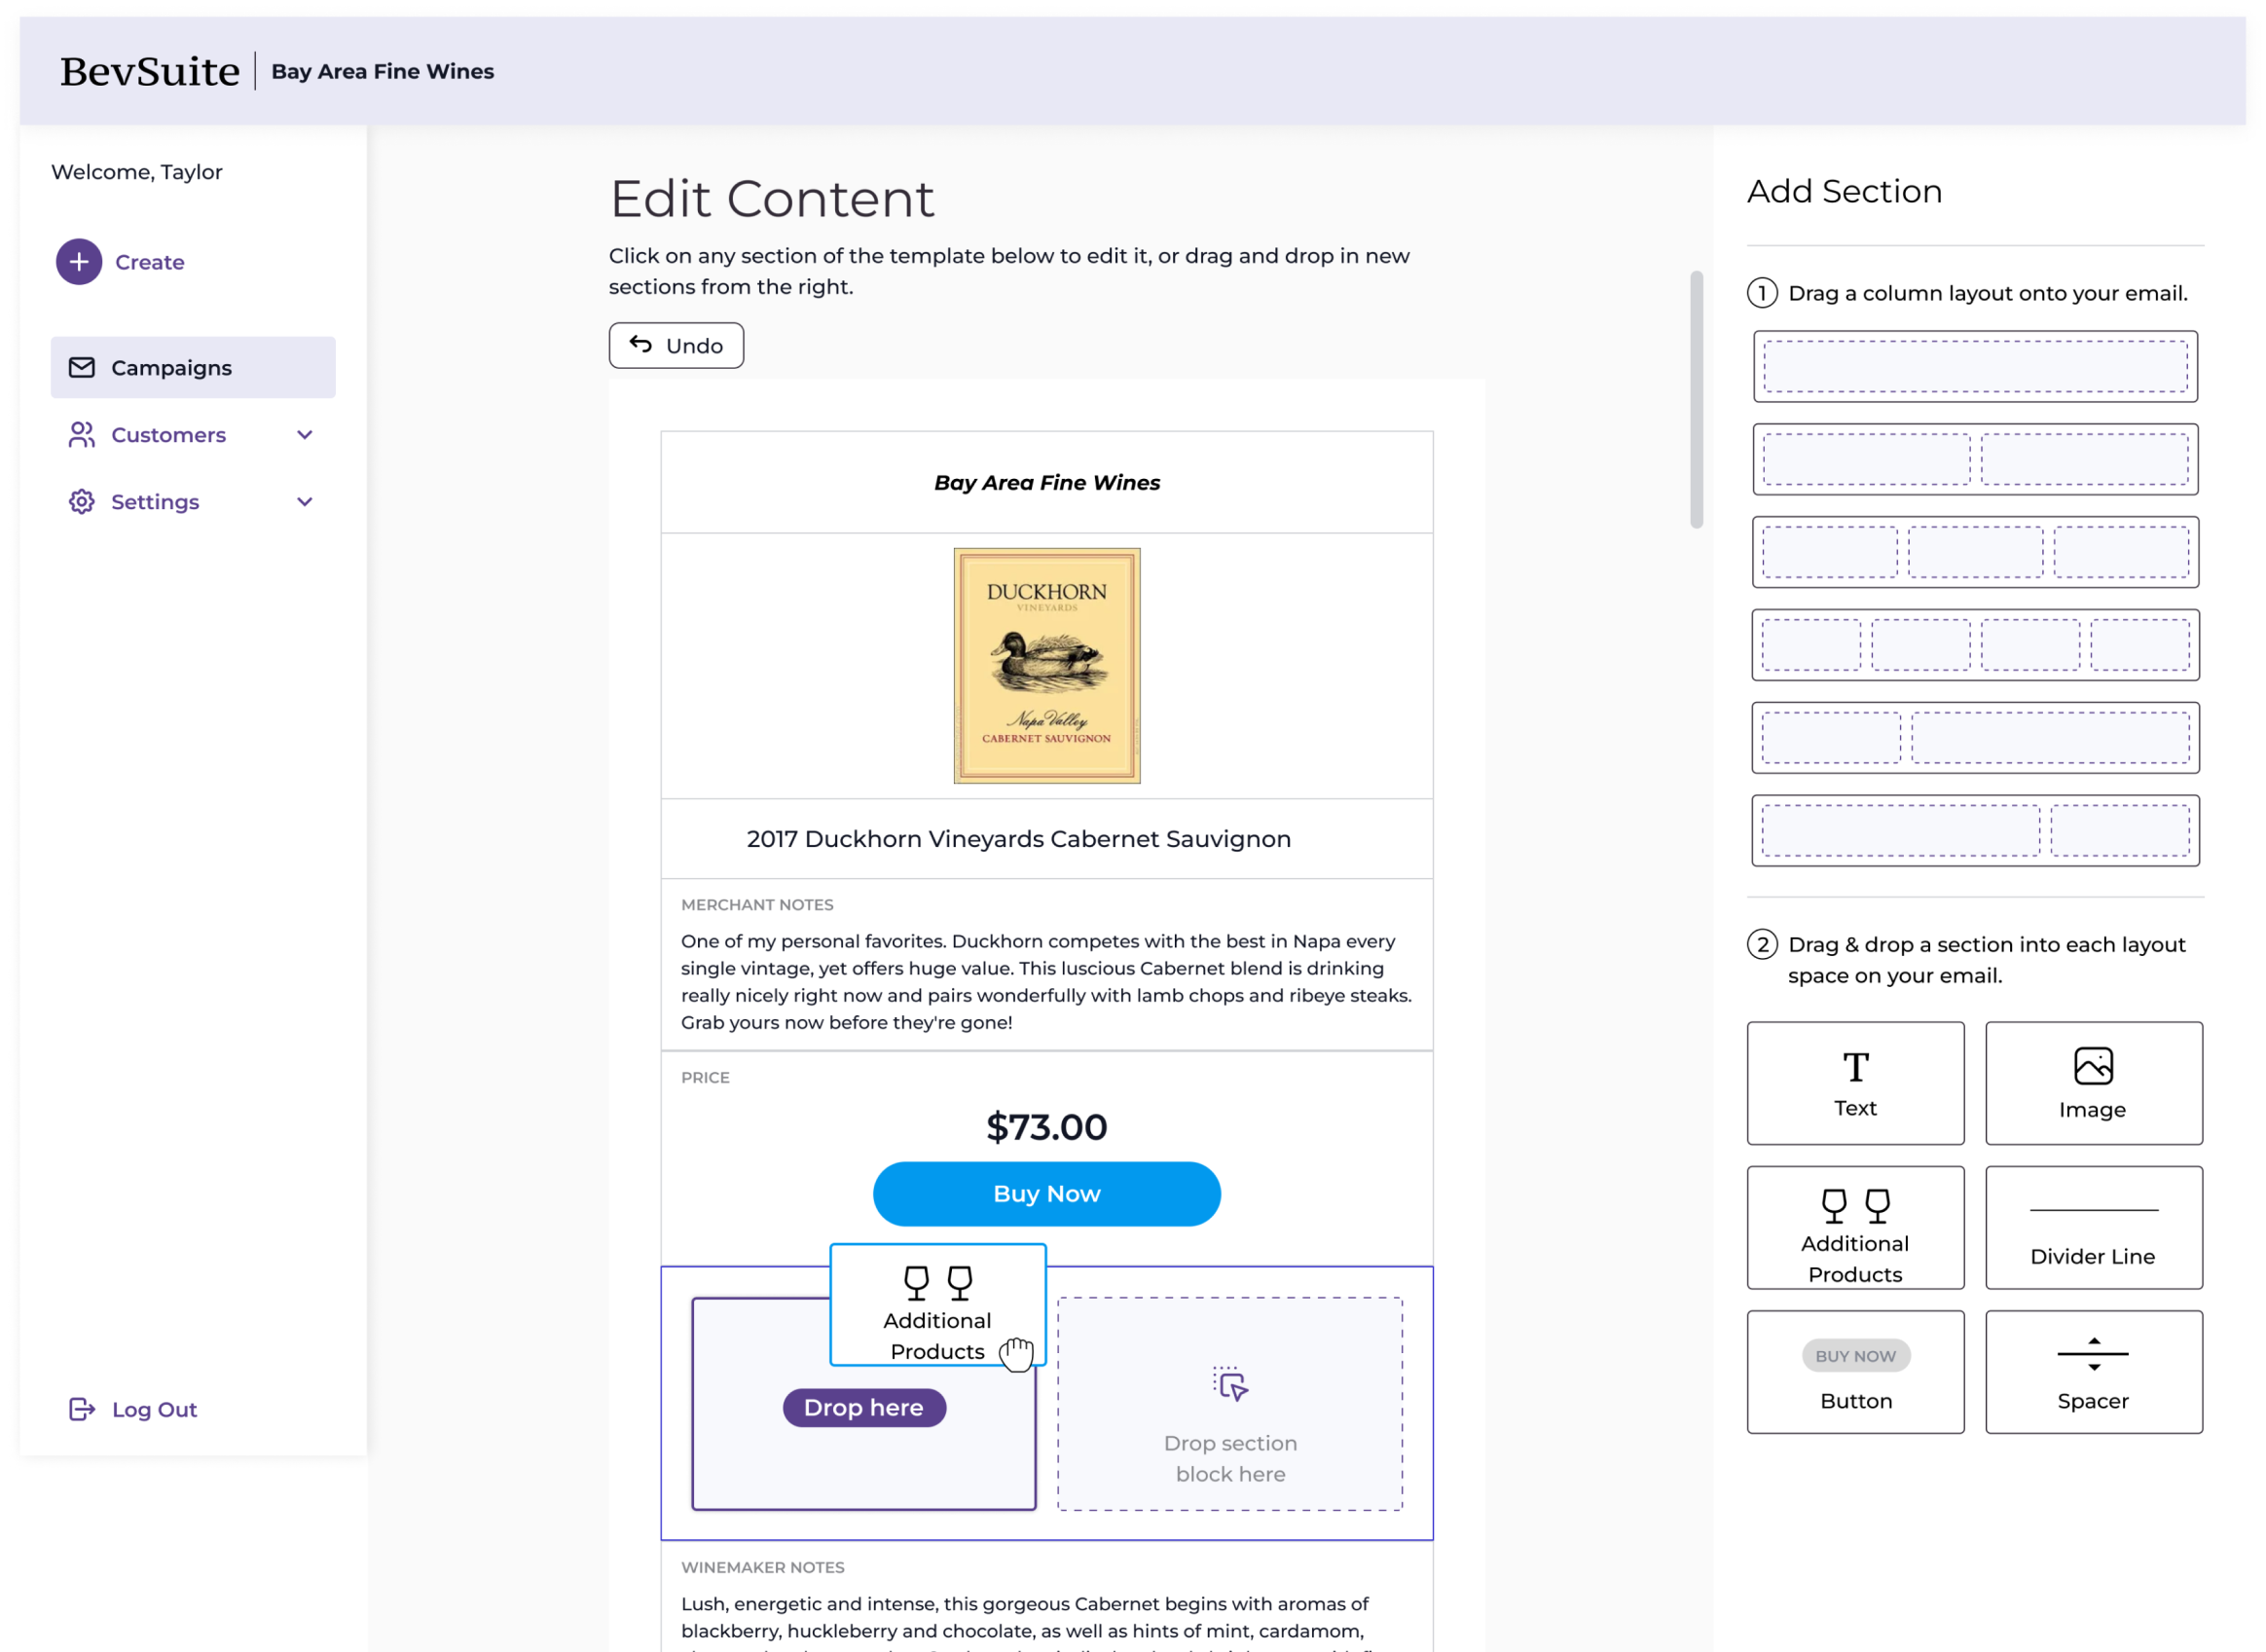Select the wide-left narrow-right column layout

(x=1975, y=831)
